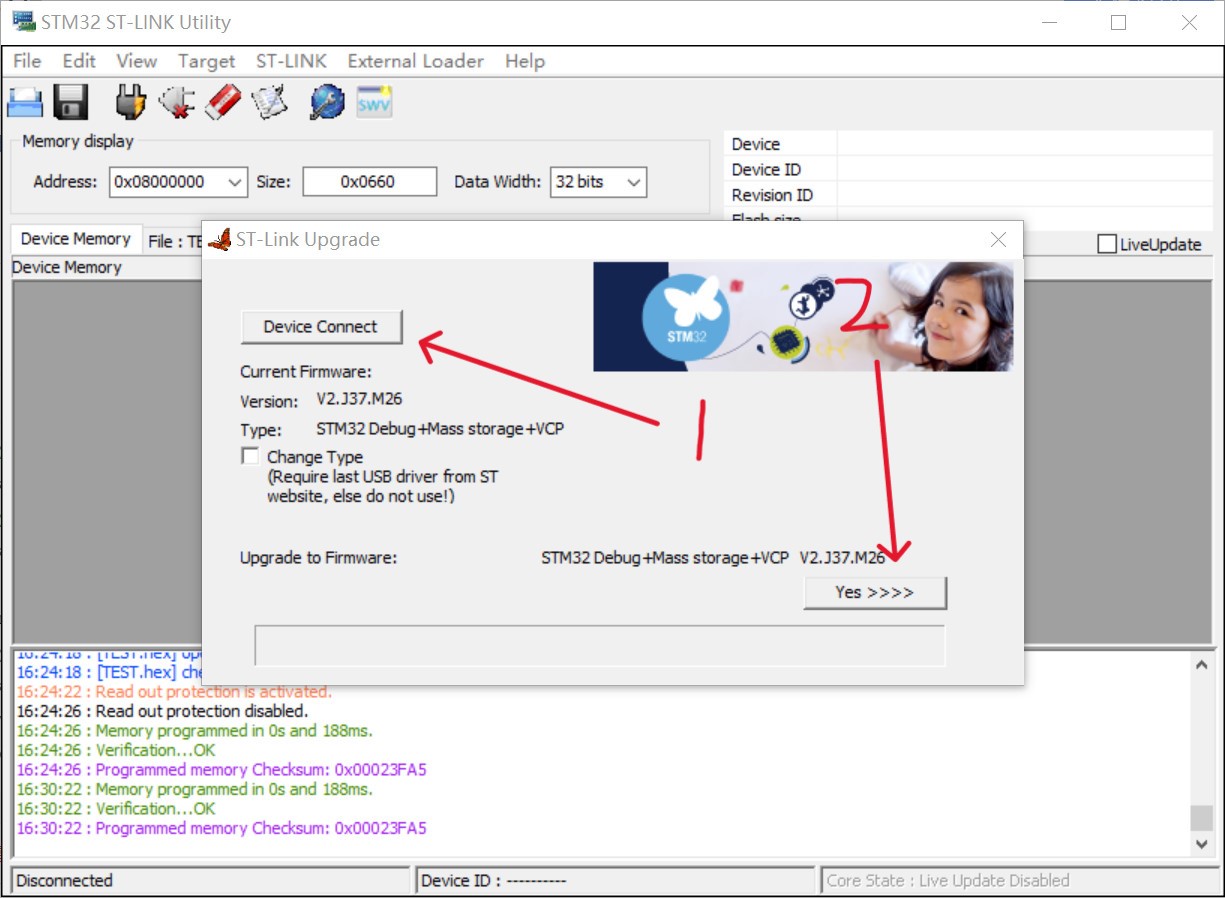Click the STM32 ST-LINK Utility title icon
Screen dimensions: 1225x898
(x=23, y=21)
